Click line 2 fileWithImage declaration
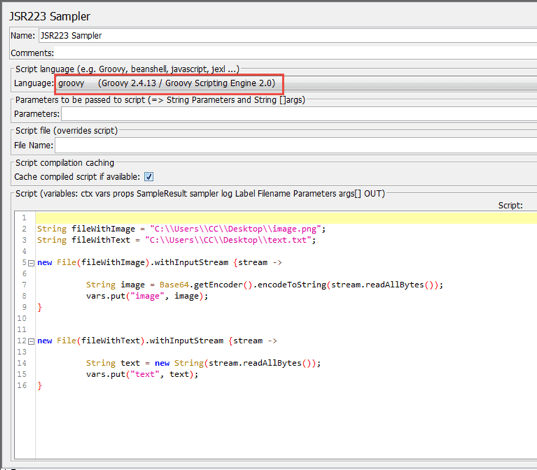This screenshot has width=537, height=470. coord(182,229)
